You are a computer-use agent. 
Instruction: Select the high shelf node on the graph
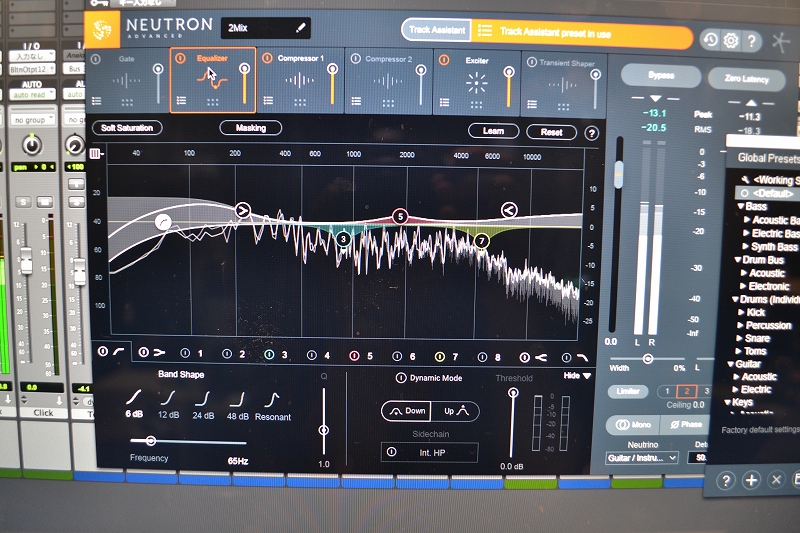click(509, 210)
